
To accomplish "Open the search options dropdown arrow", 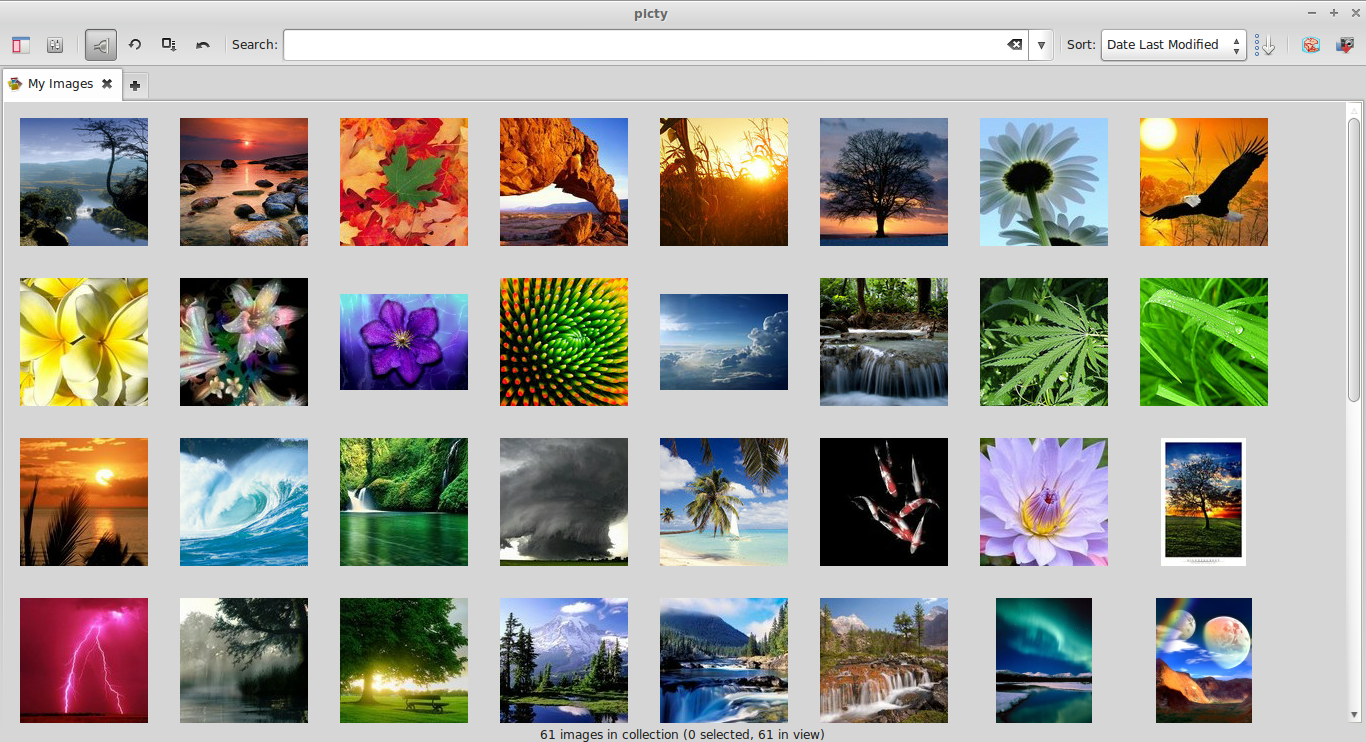I will click(x=1040, y=44).
